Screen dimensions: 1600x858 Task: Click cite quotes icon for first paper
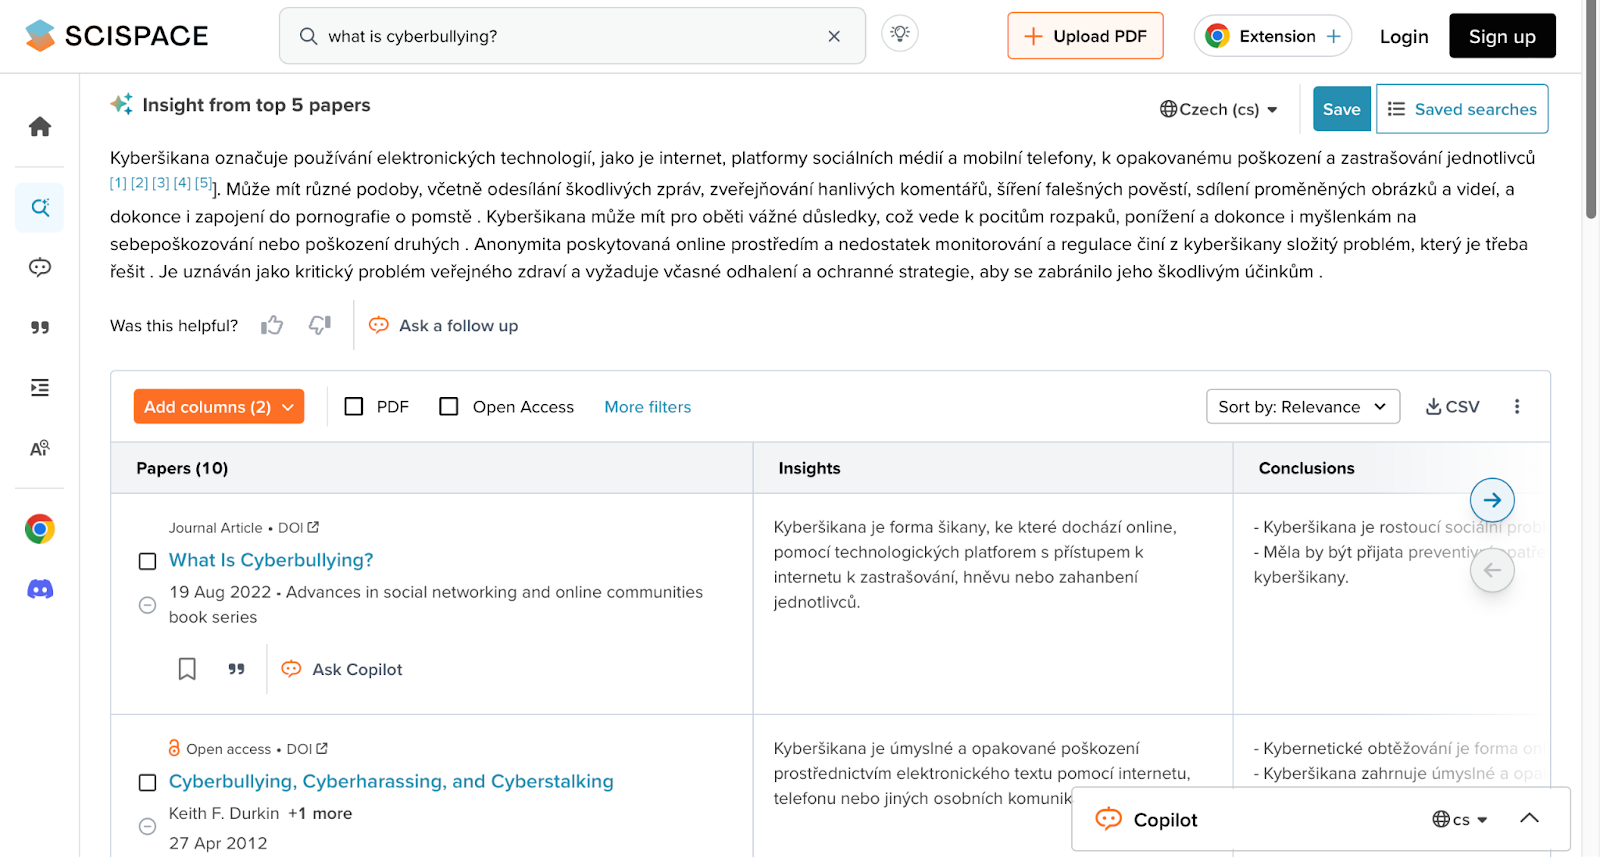[236, 669]
